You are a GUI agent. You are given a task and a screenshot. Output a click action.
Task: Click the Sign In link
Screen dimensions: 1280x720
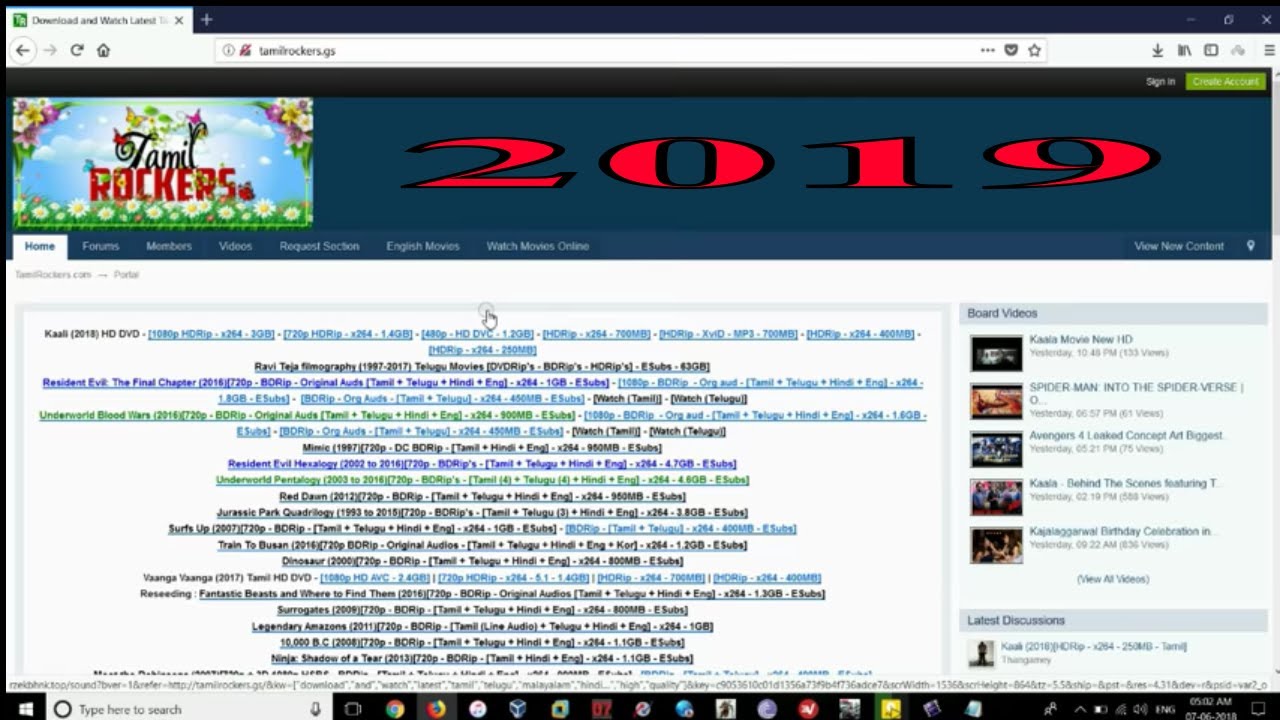click(x=1160, y=82)
